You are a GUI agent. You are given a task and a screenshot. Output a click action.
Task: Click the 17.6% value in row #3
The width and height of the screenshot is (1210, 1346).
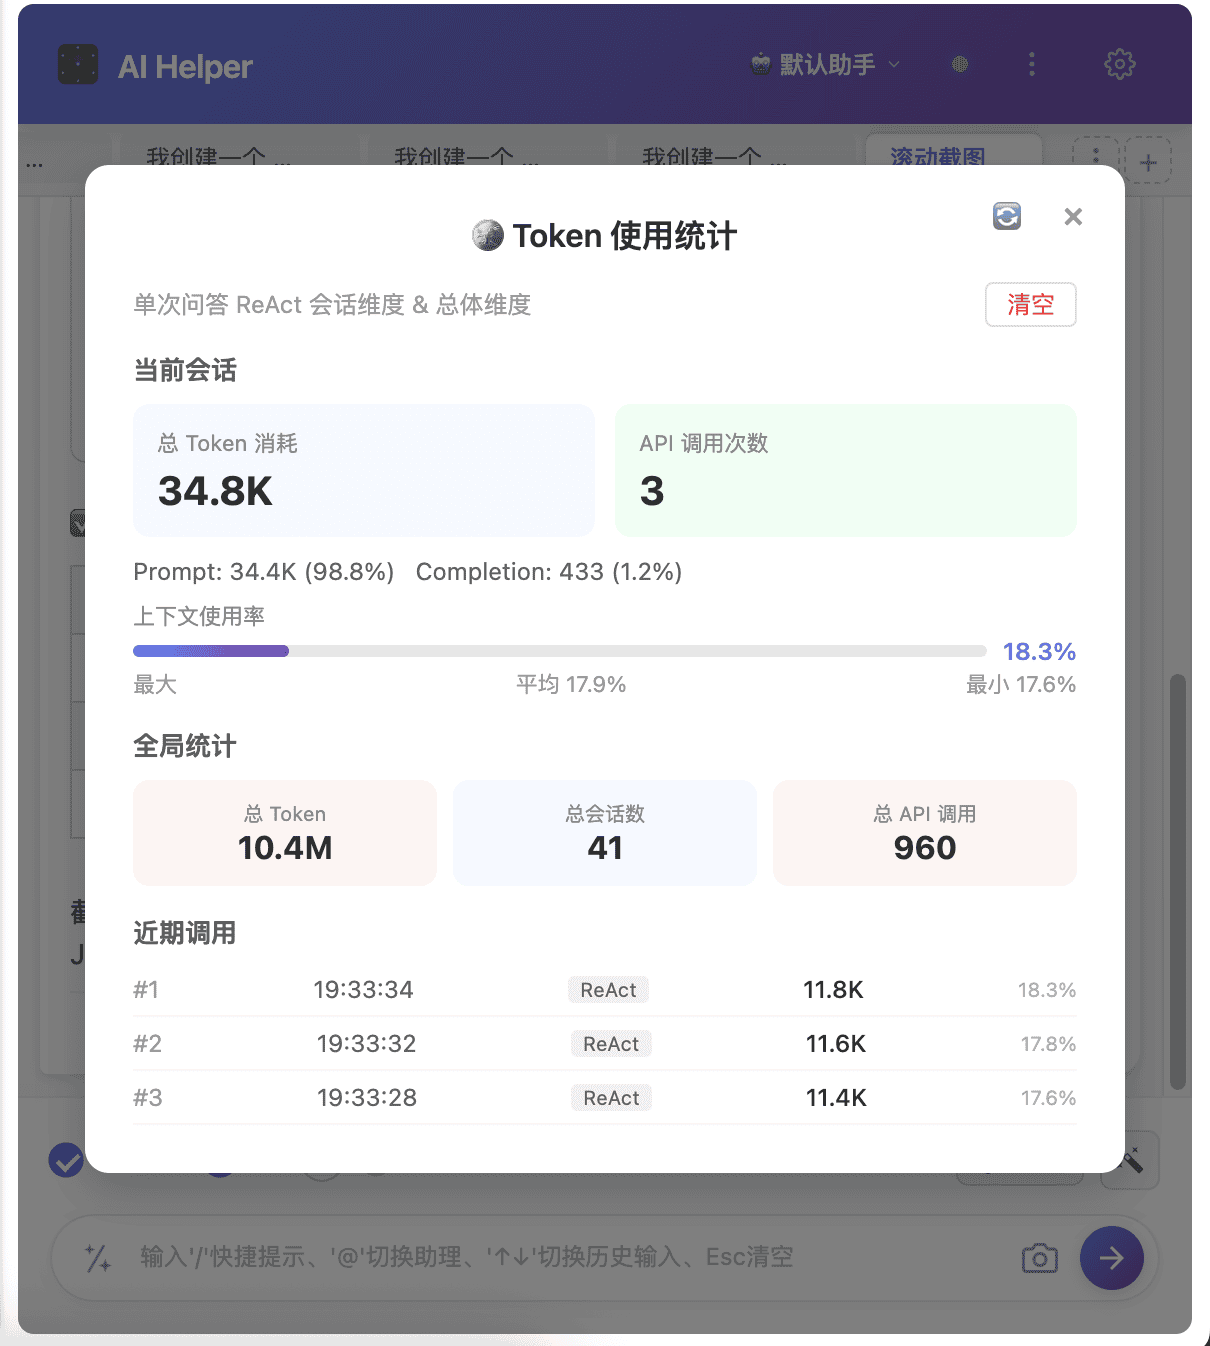[1048, 1098]
